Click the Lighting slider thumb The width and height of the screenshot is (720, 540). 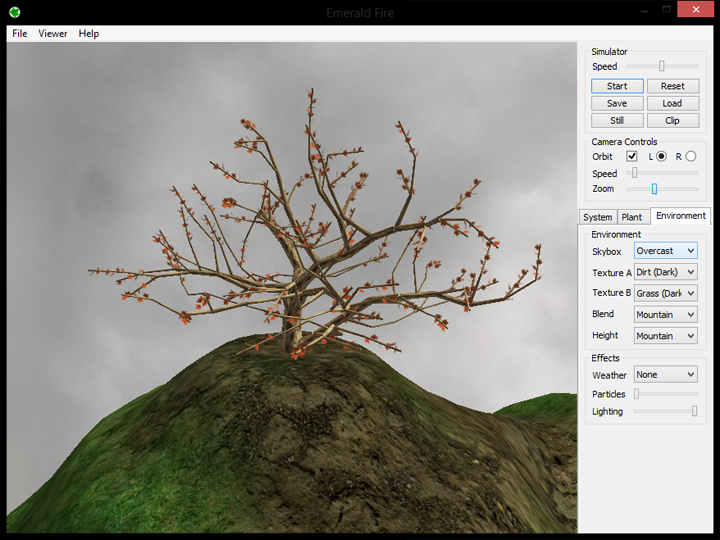(694, 411)
